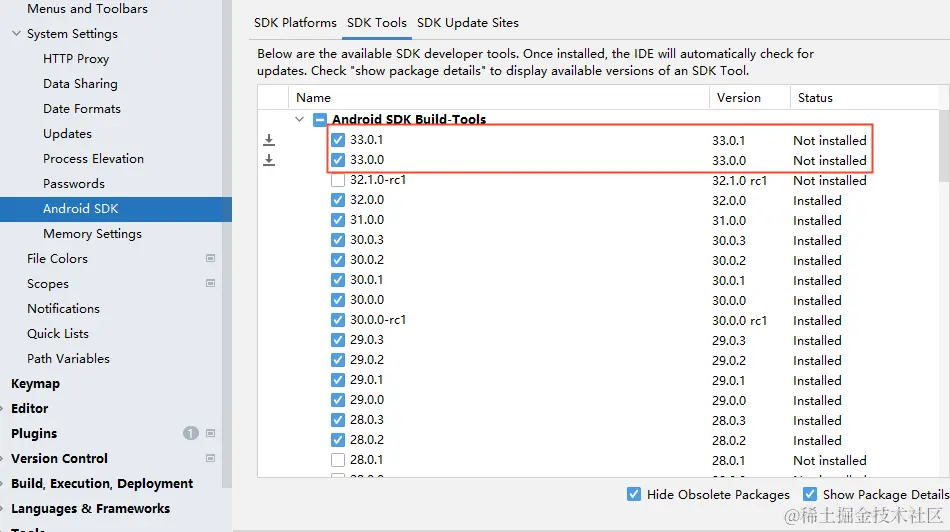Uncheck the 33.0.0 build-tools checkbox
Image resolution: width=950 pixels, height=532 pixels.
(x=338, y=160)
